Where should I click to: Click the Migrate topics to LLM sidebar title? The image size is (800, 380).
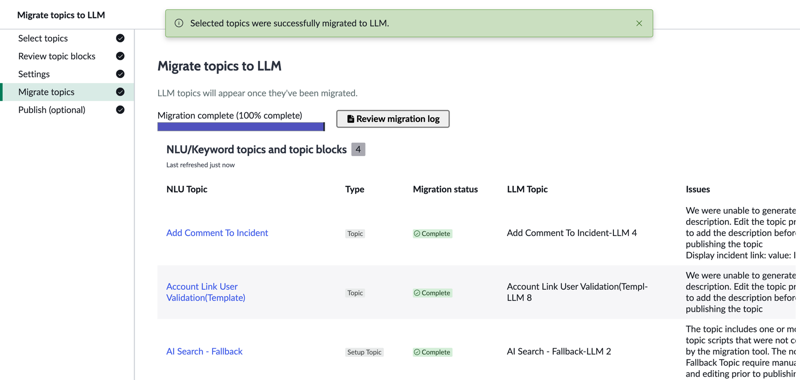[x=61, y=15]
